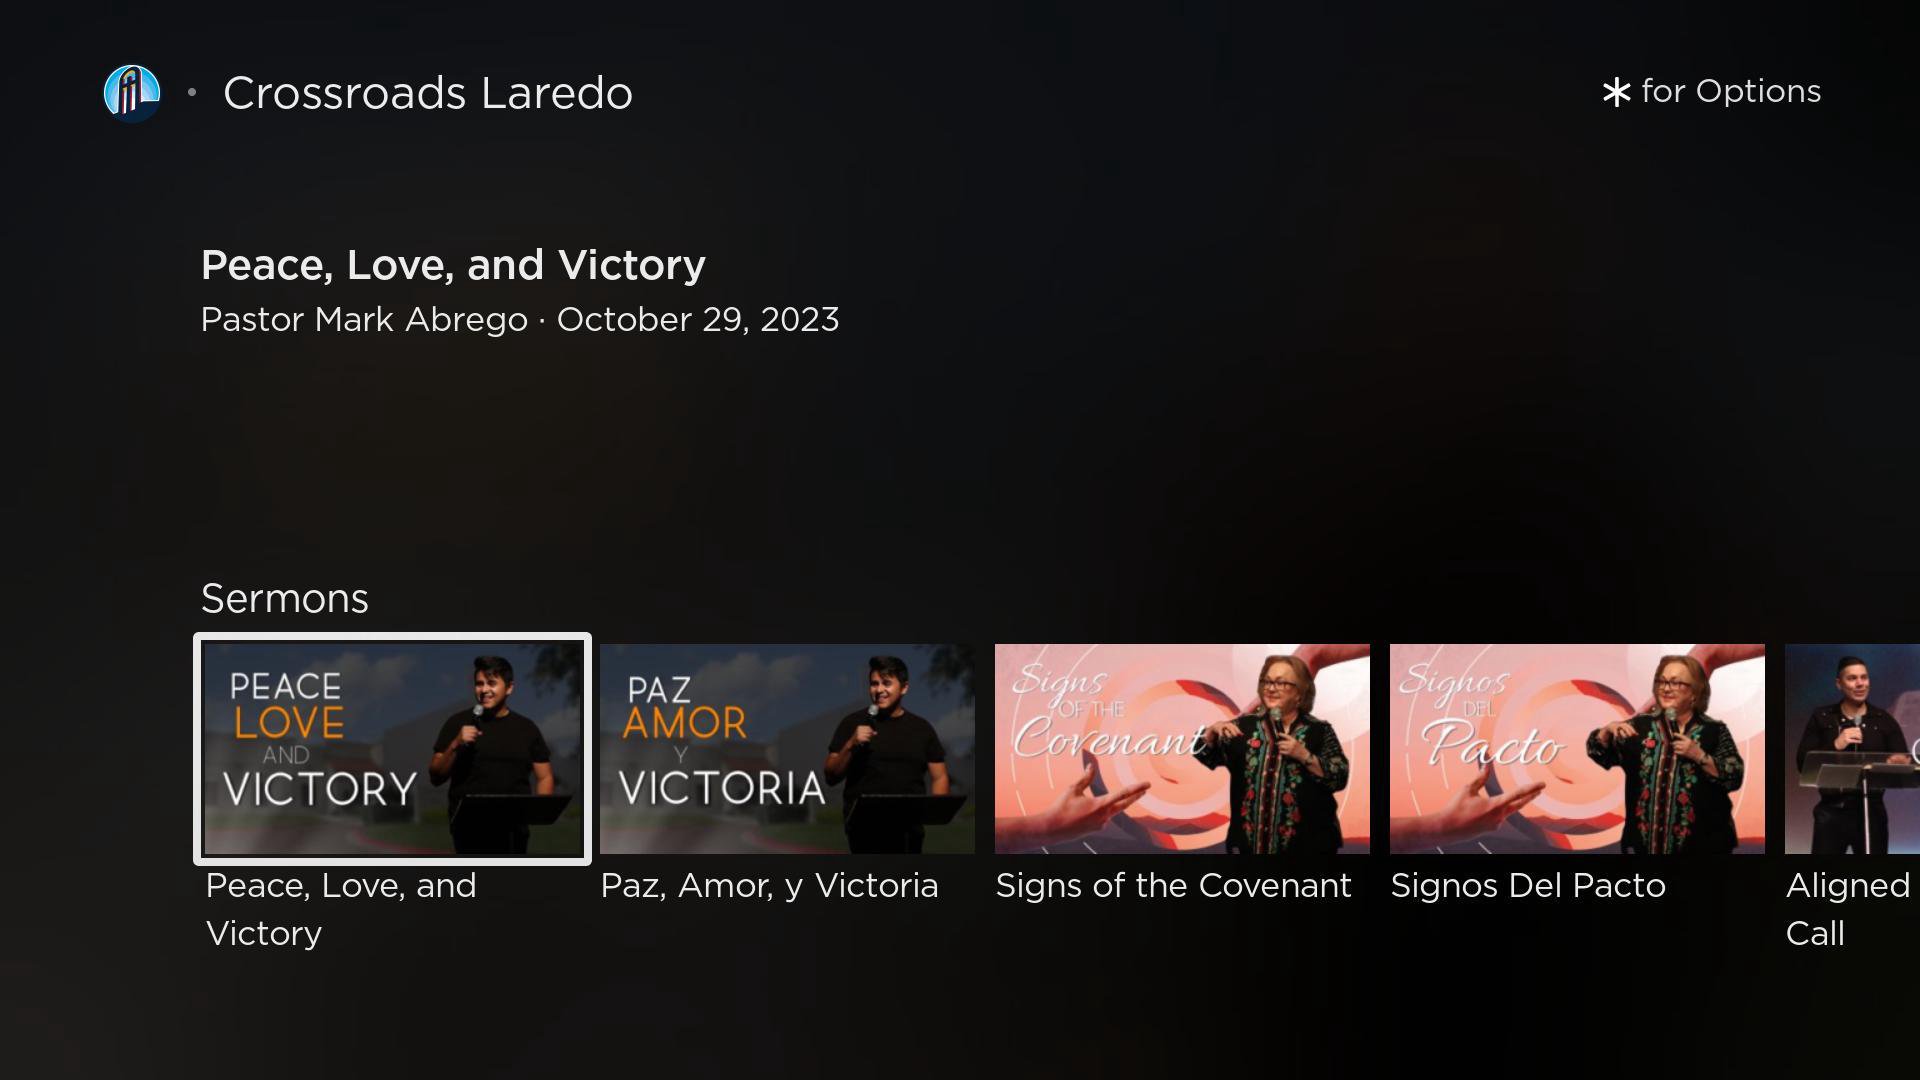Click the bold sermon heading Peace, Love, and Victory
The image size is (1920, 1080).
pyautogui.click(x=453, y=265)
